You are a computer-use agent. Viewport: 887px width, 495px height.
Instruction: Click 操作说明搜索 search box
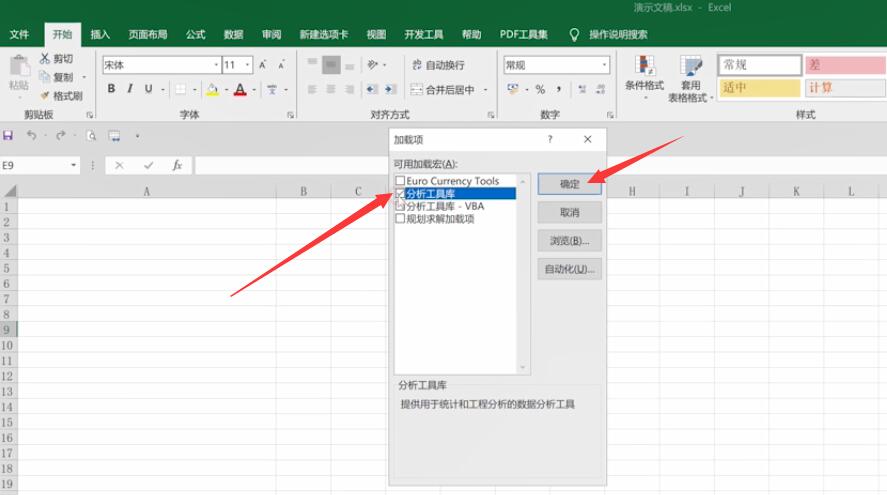click(x=618, y=35)
